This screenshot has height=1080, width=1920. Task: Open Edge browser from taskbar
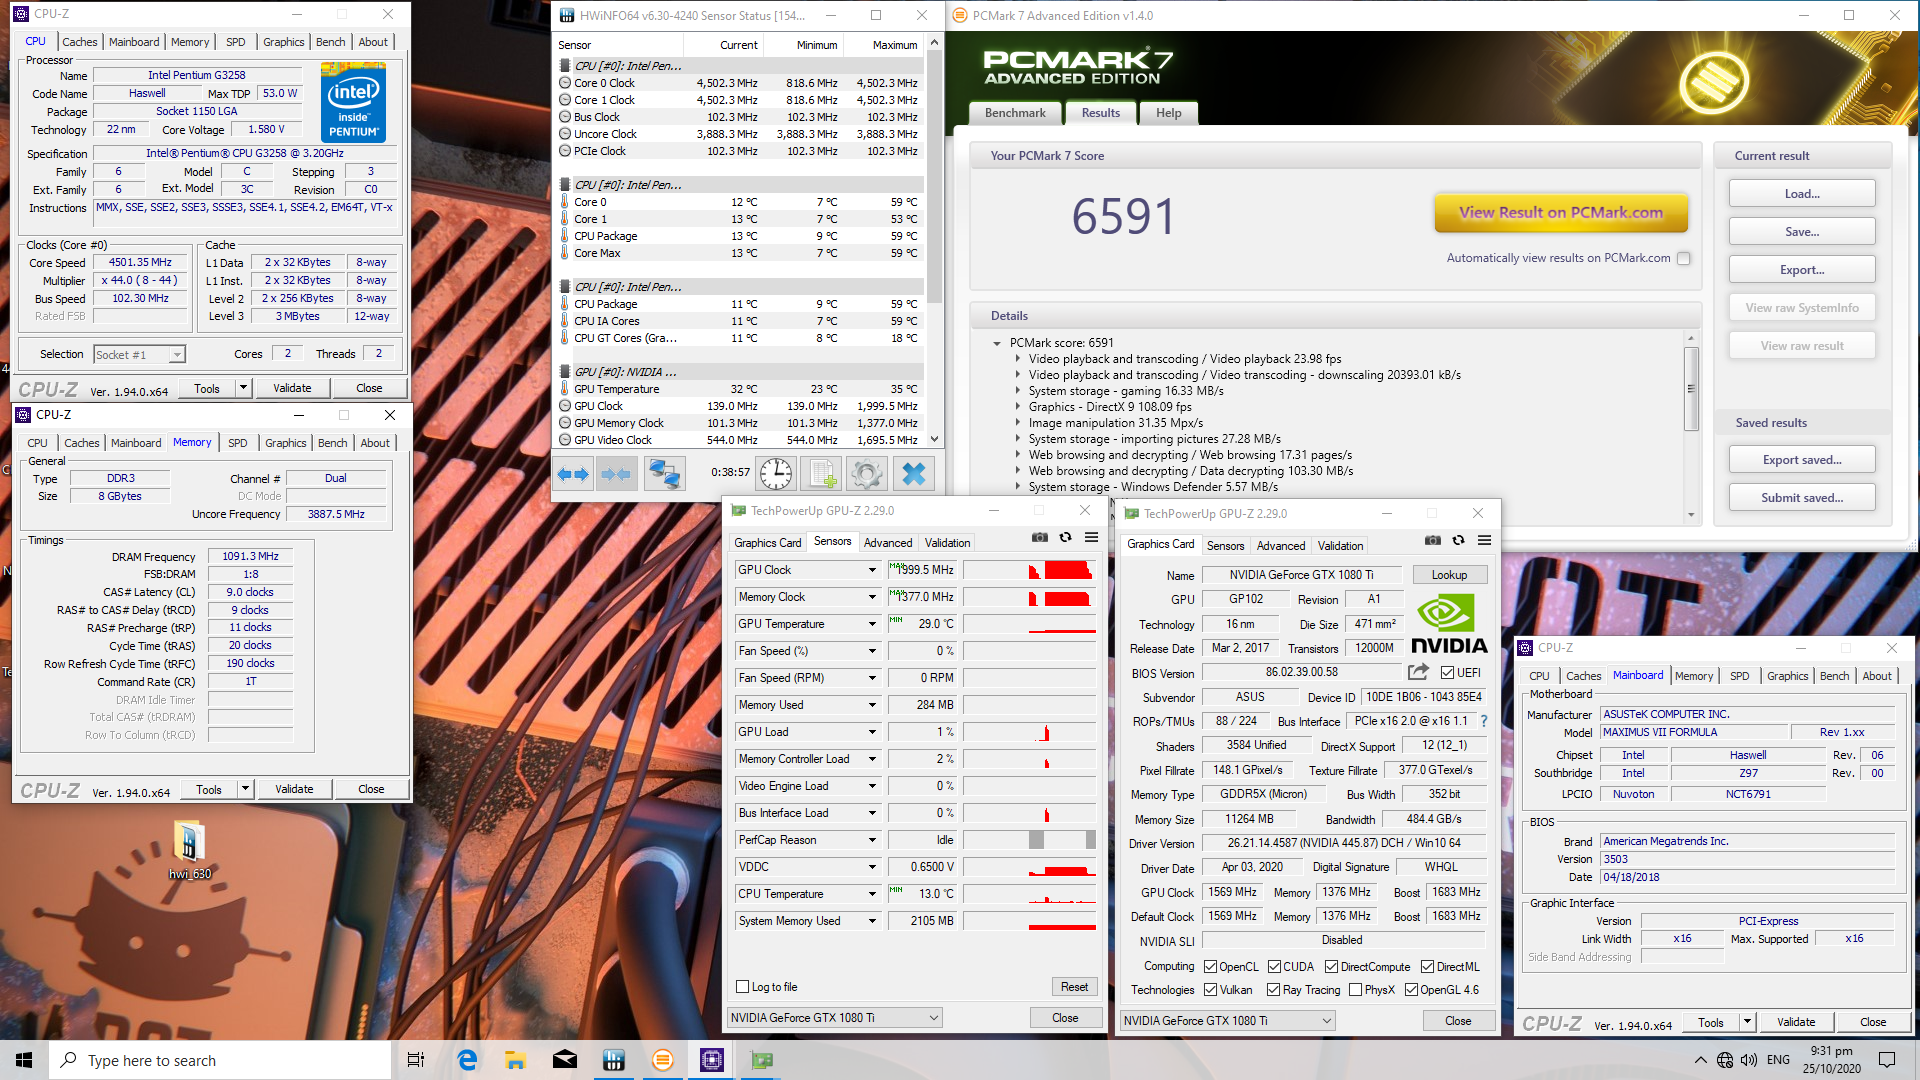(467, 1060)
